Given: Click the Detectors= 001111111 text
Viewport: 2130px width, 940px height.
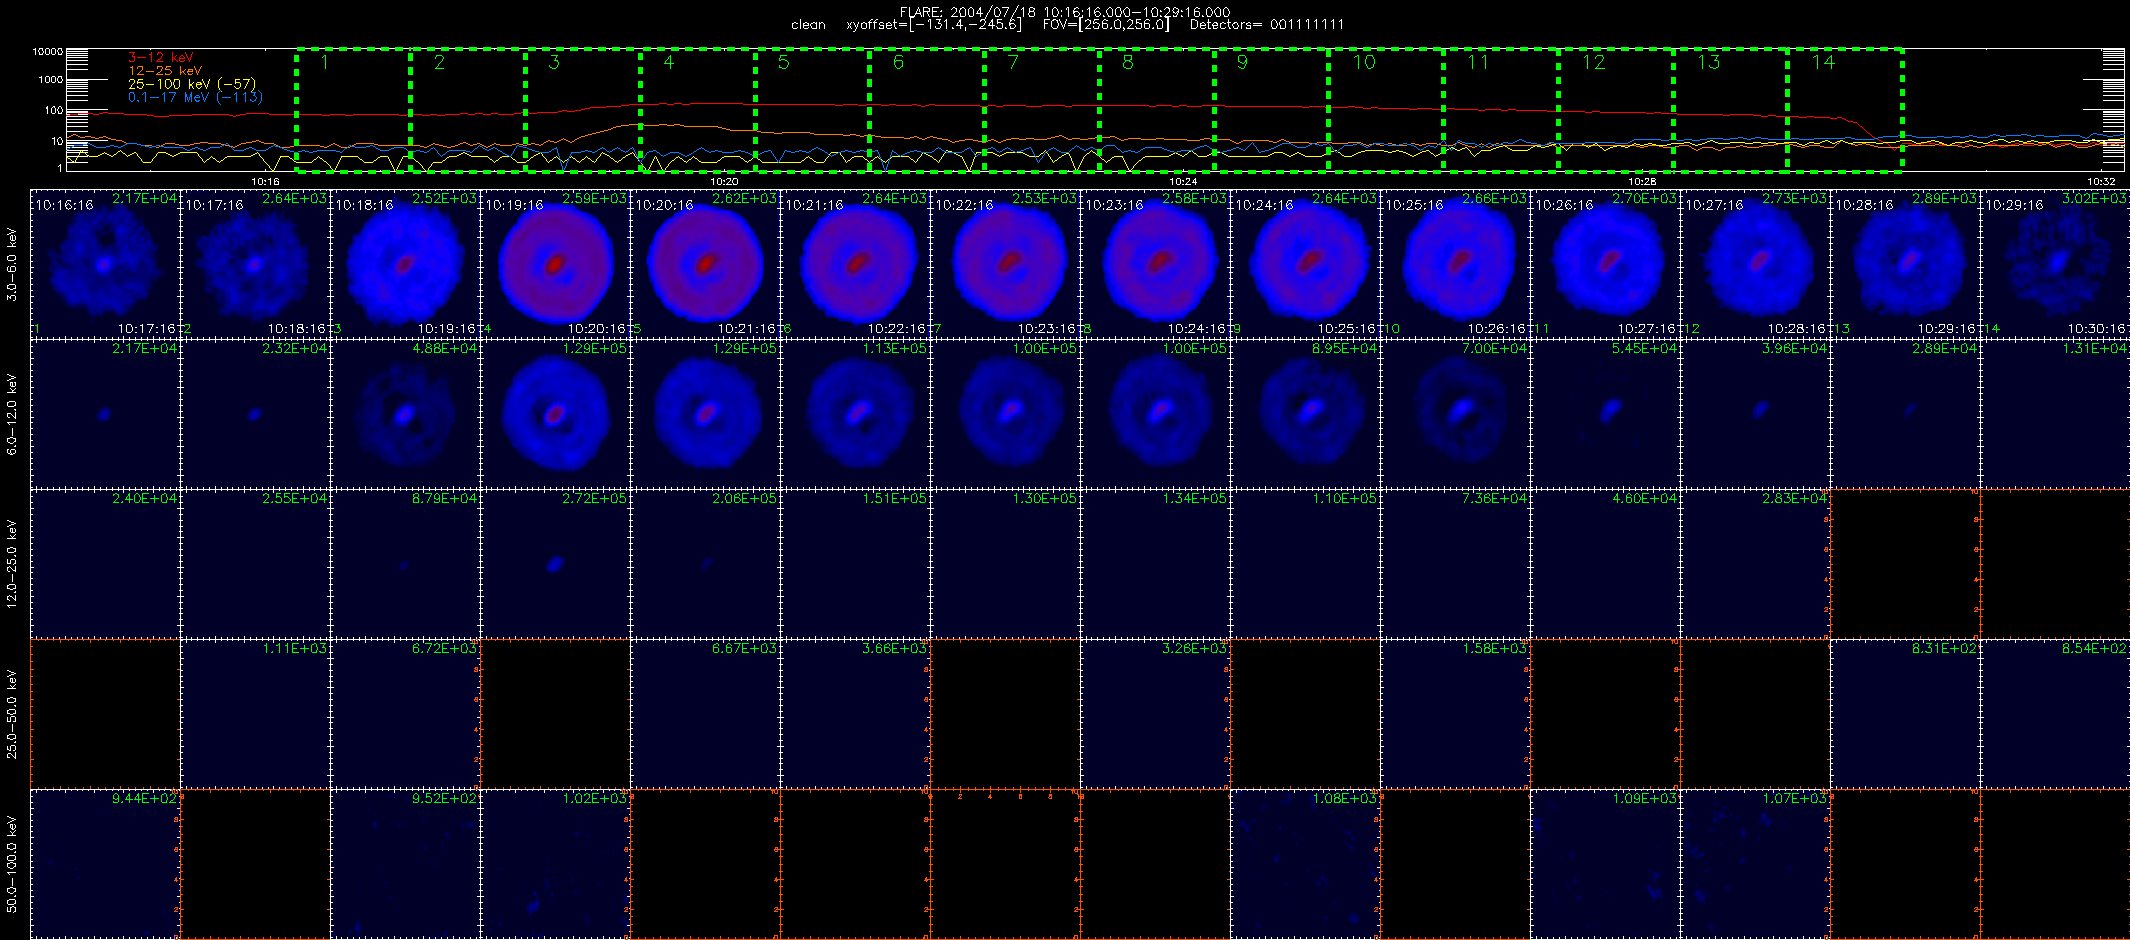Looking at the screenshot, I should pos(1267,25).
